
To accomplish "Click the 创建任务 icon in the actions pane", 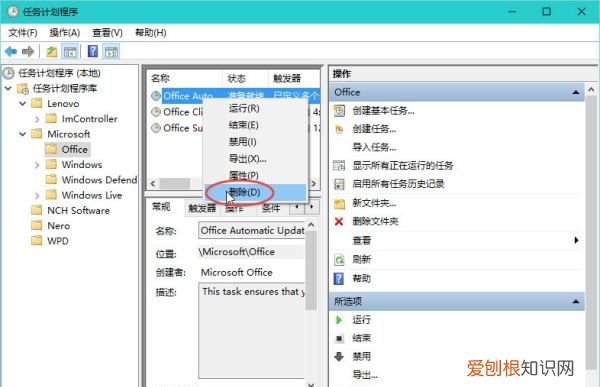I will pyautogui.click(x=339, y=129).
